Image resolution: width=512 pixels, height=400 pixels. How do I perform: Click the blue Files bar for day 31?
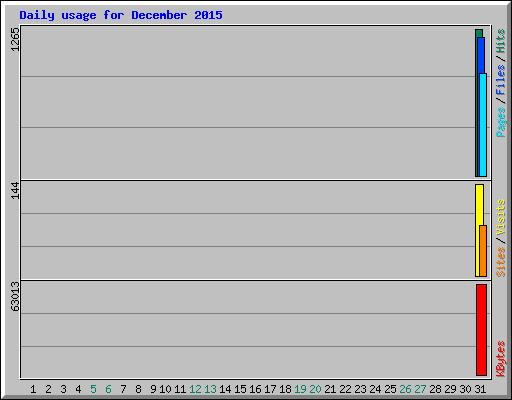481,55
